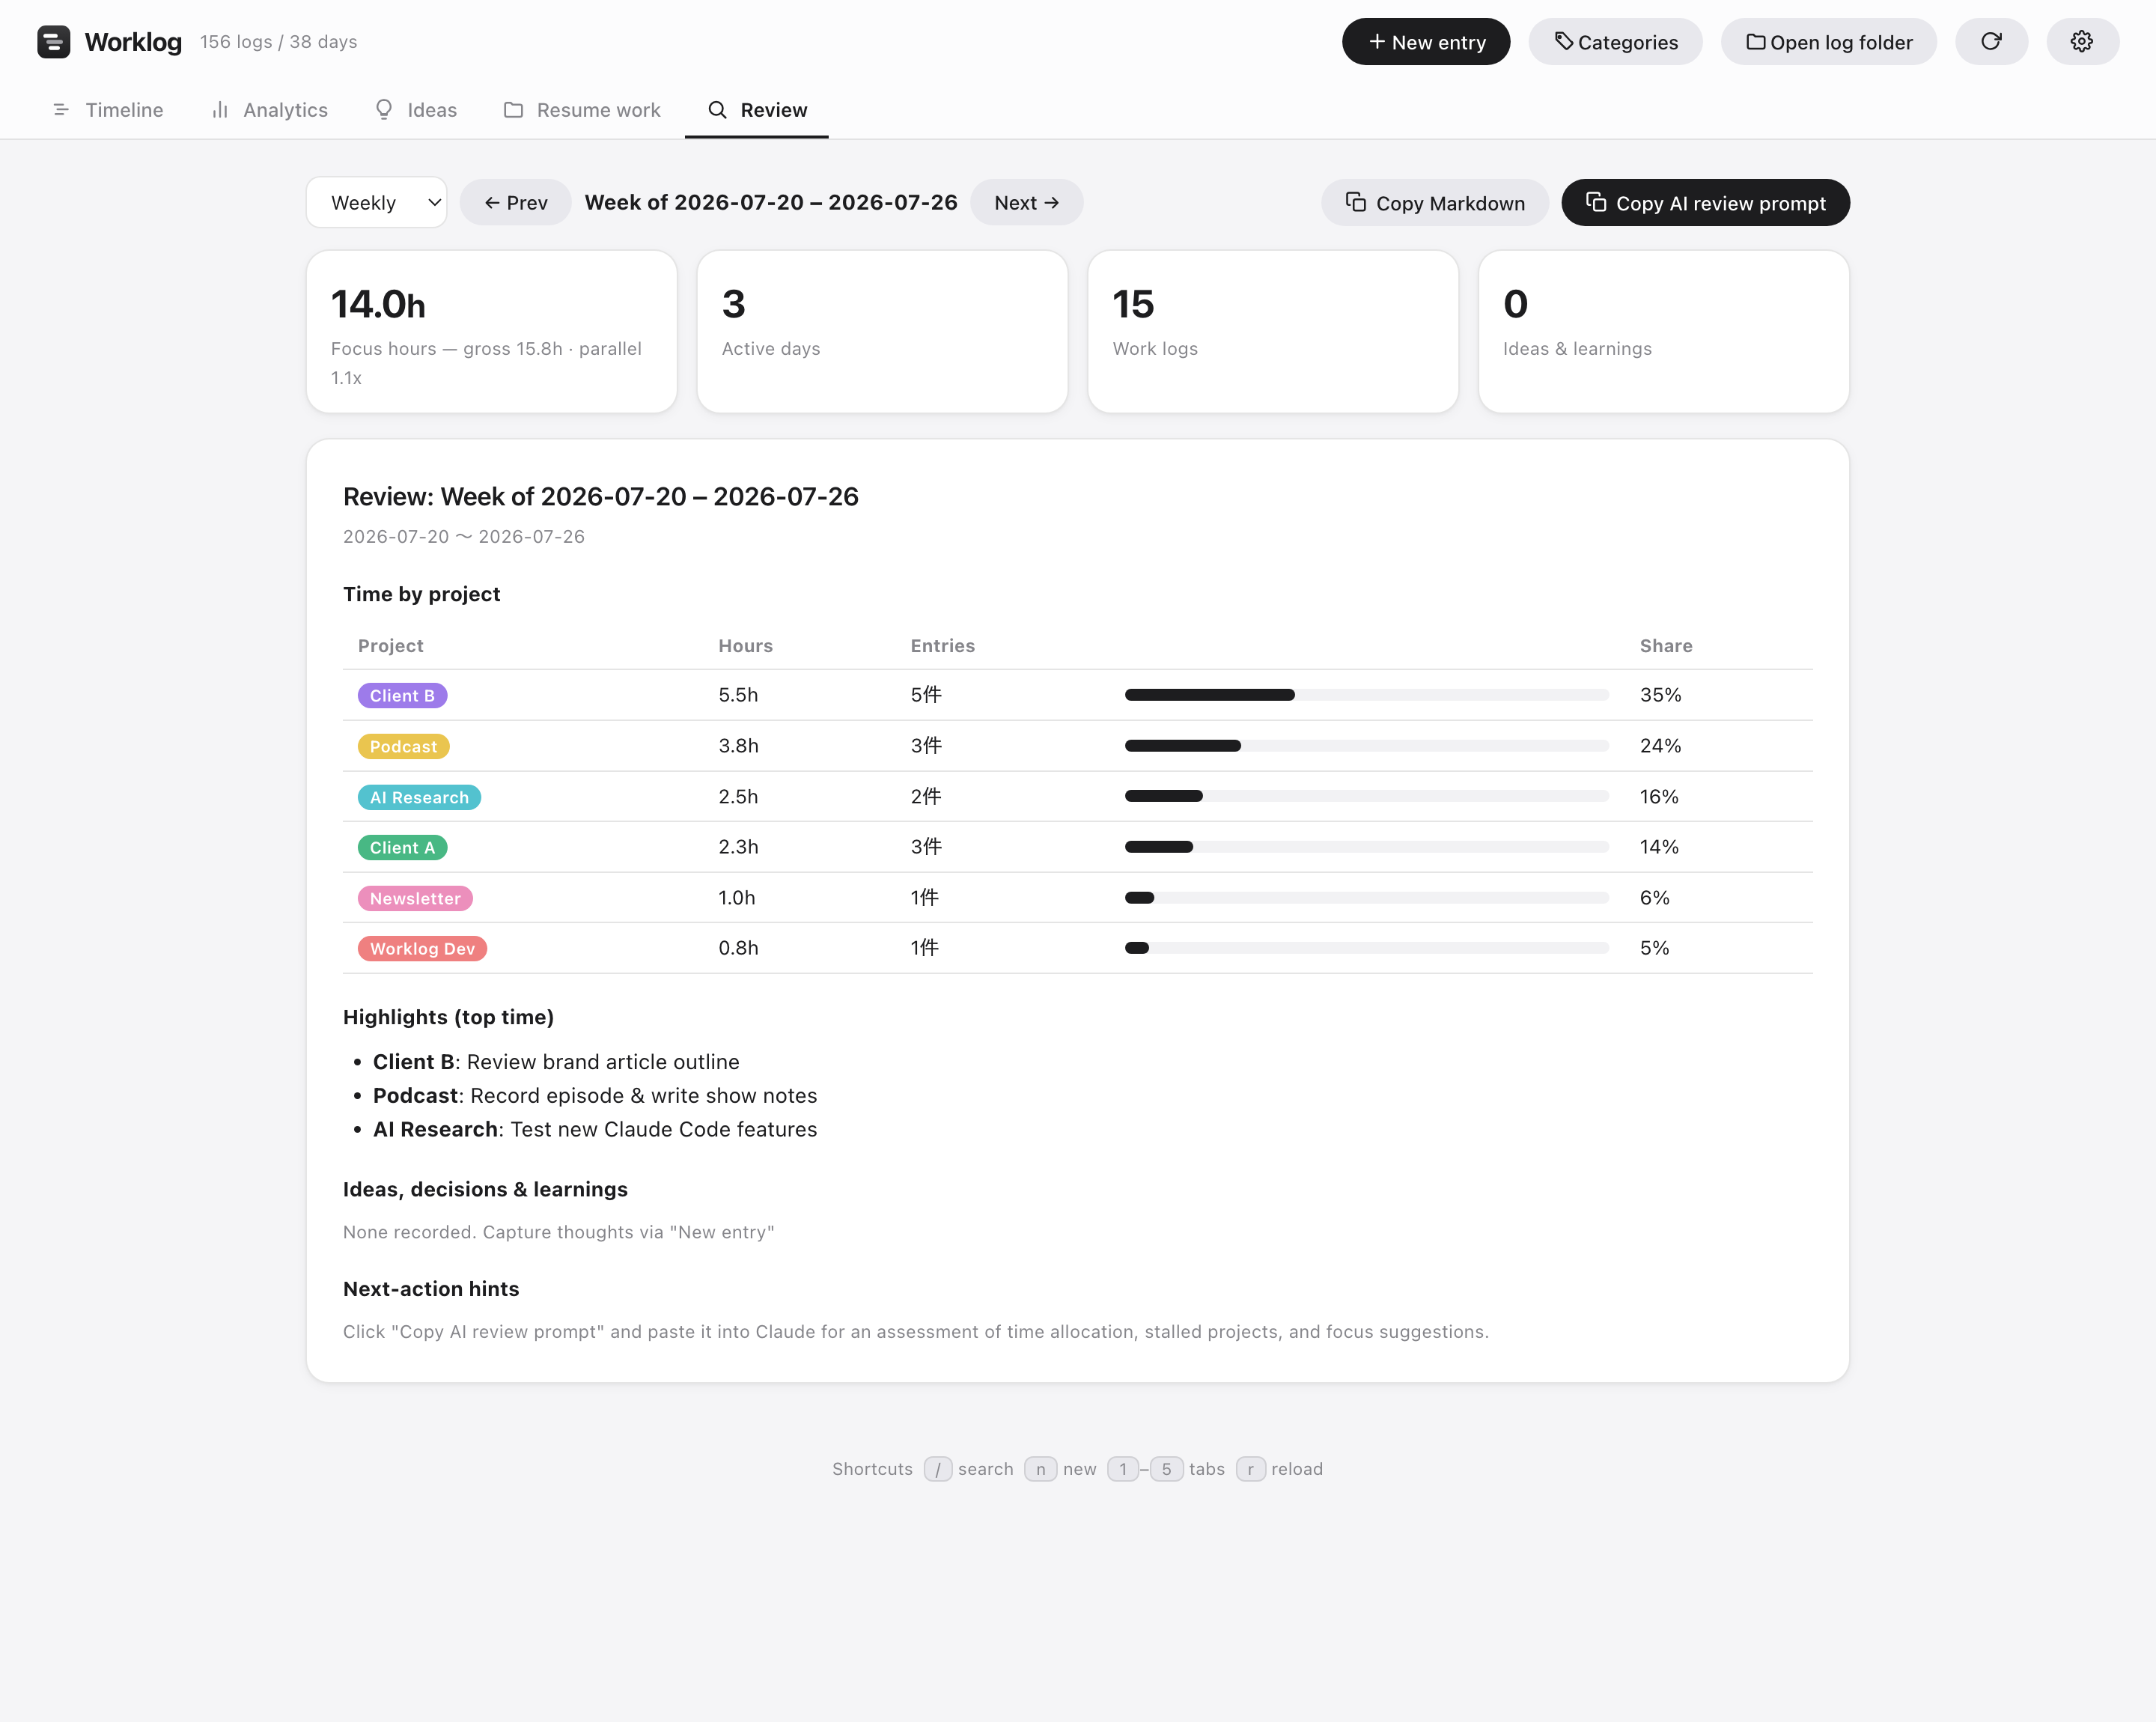
Task: Click the Podcast share progress bar
Action: [x=1366, y=746]
